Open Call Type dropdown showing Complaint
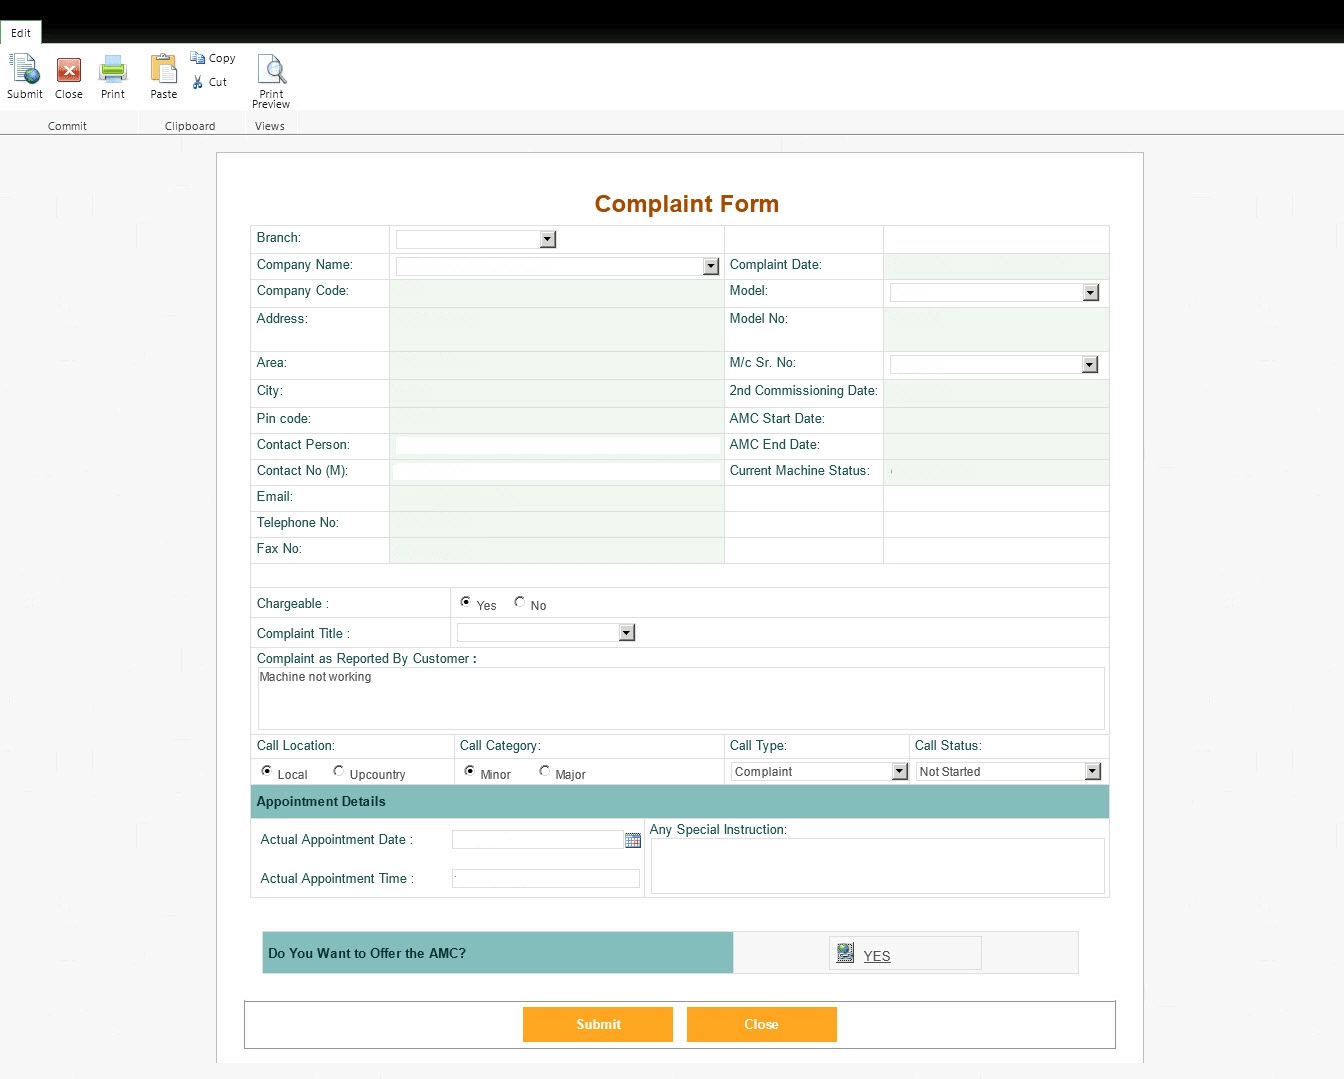The width and height of the screenshot is (1344, 1079). [x=900, y=771]
